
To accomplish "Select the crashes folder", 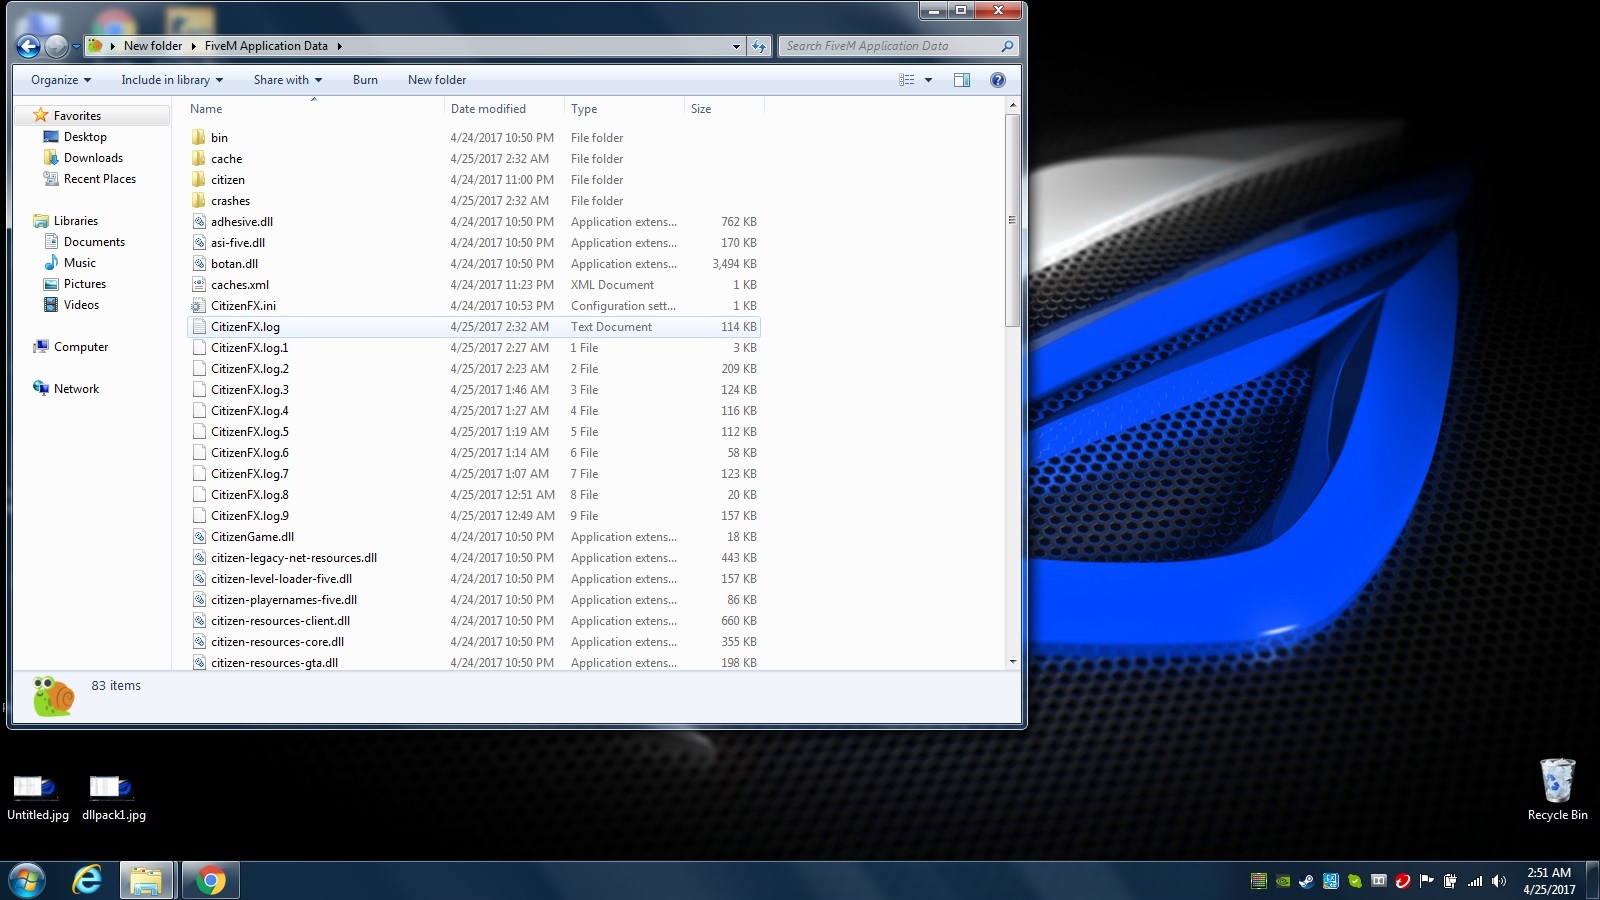I will pos(474,201).
